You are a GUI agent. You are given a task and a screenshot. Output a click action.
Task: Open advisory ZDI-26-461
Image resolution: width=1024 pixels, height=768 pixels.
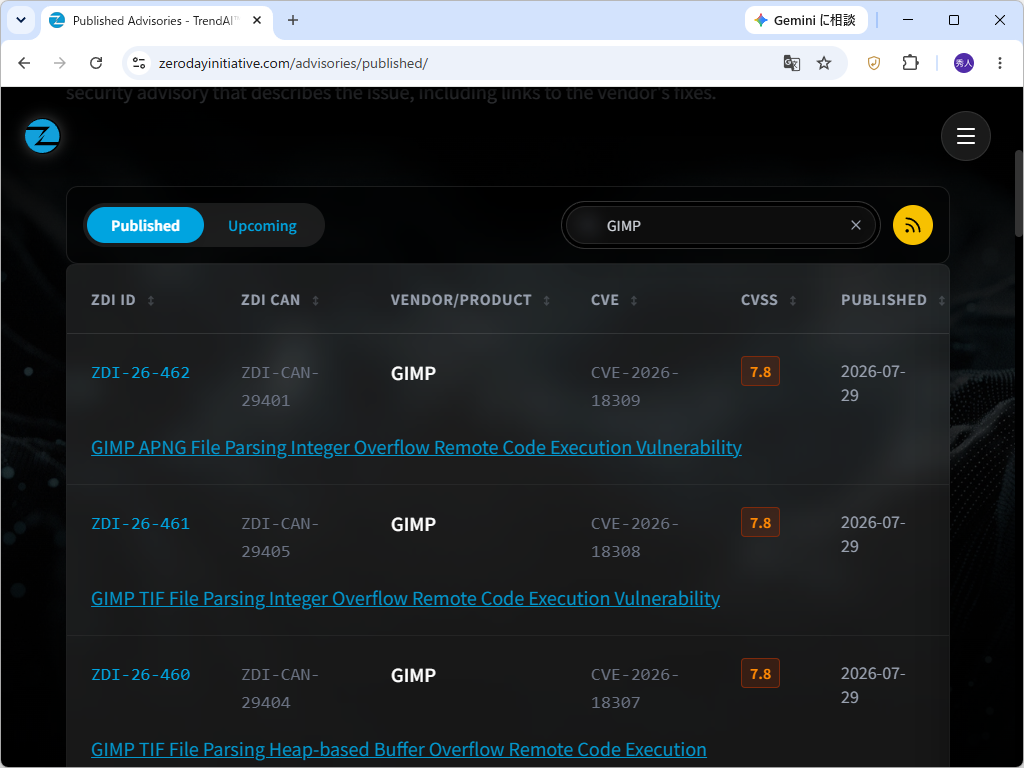(x=140, y=523)
